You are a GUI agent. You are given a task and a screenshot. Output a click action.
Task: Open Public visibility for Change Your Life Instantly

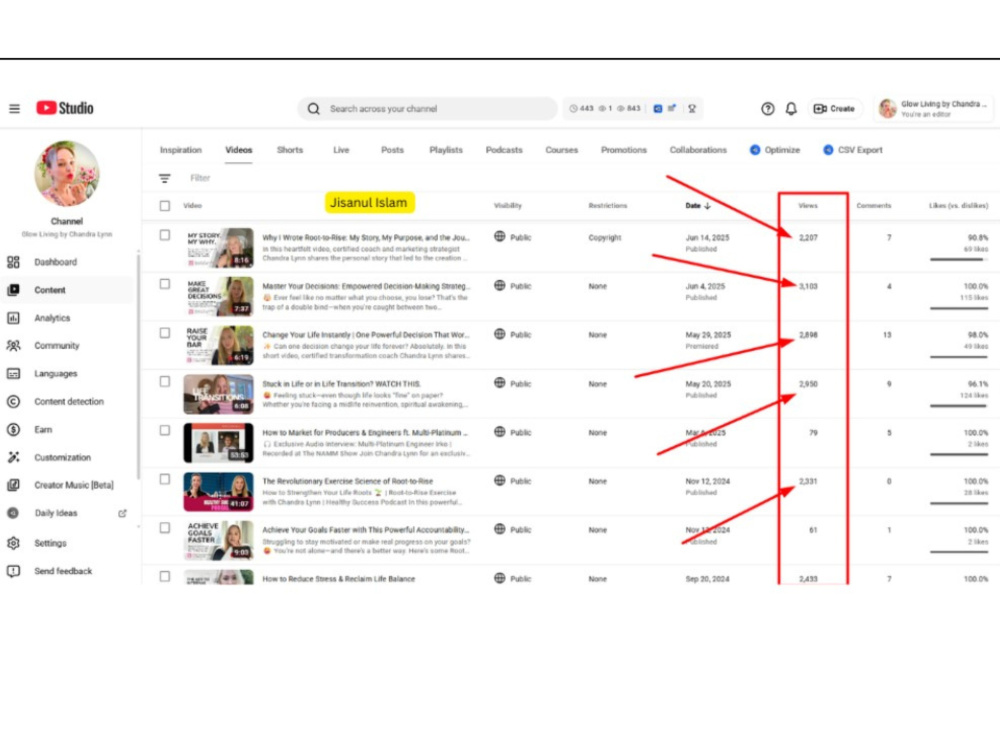pyautogui.click(x=513, y=334)
